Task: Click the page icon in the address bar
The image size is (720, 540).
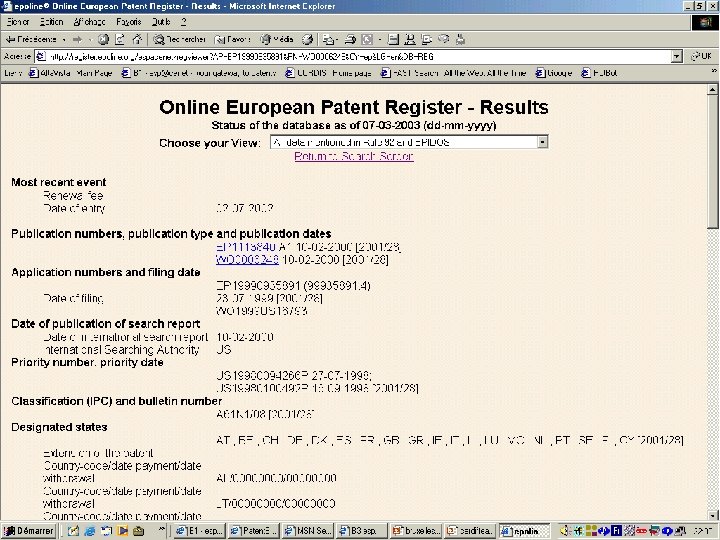Action: click(x=41, y=56)
